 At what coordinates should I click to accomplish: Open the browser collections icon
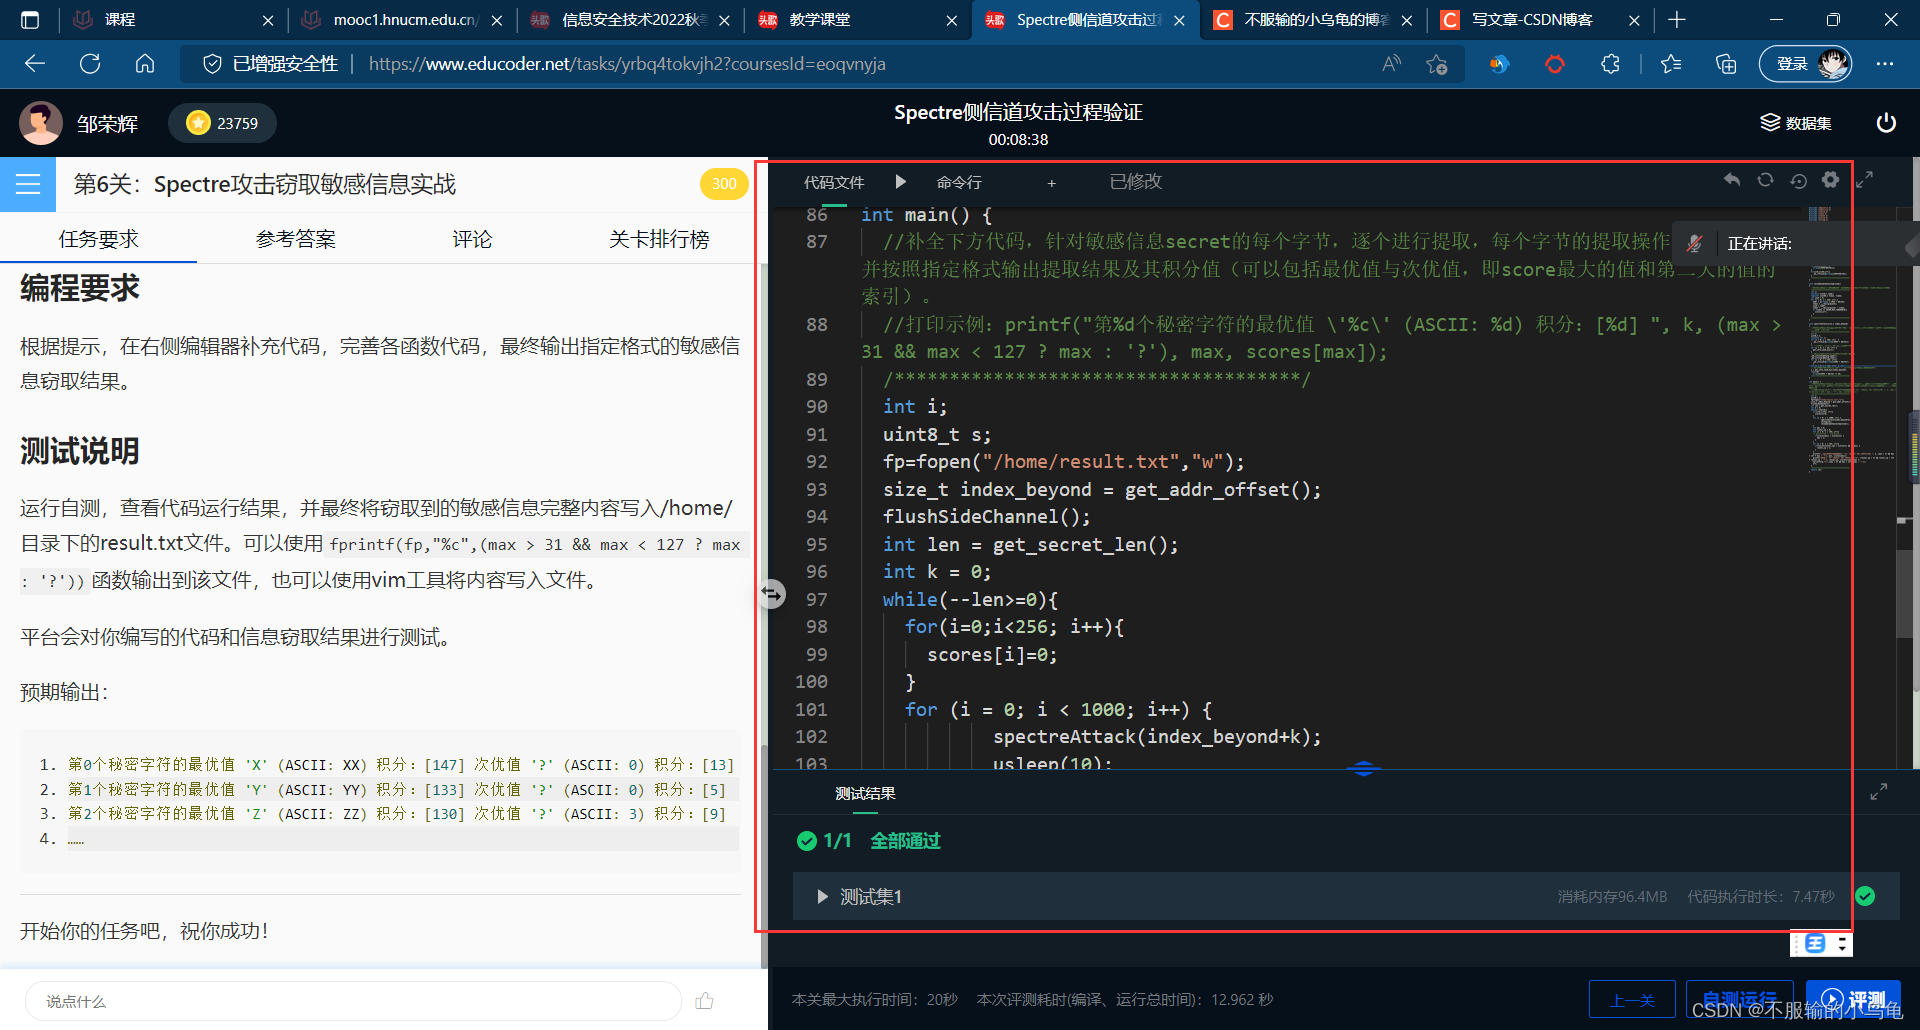1726,64
